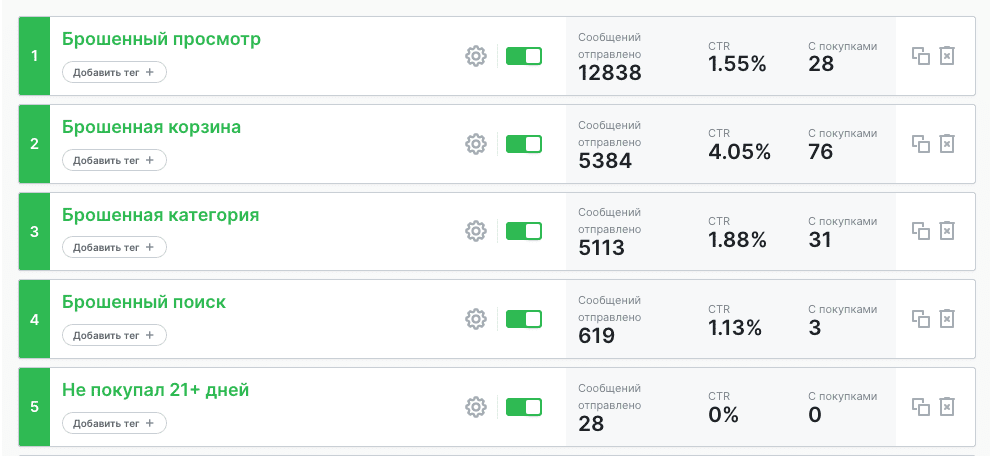Image resolution: width=990 pixels, height=456 pixels.
Task: Open settings gear for Брошенная корзина
Action: 475,144
